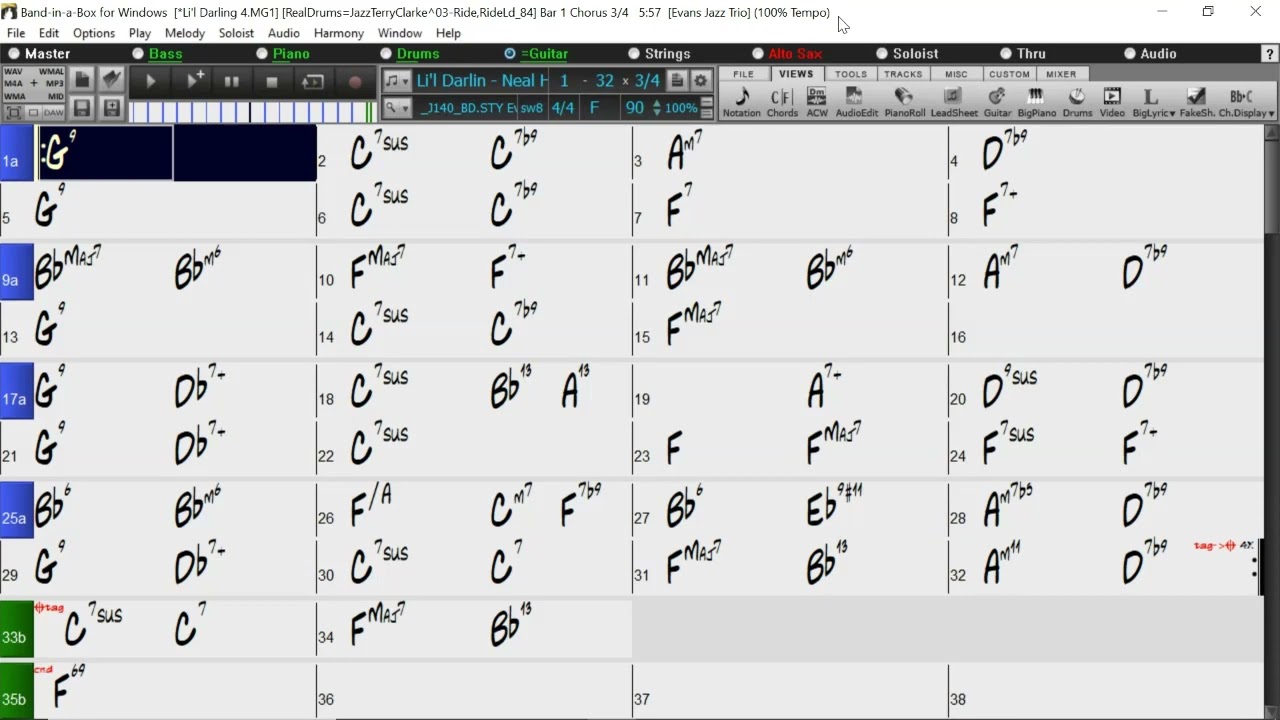Viewport: 1280px width, 720px height.
Task: Open the song selection dropdown button
Action: [397, 81]
